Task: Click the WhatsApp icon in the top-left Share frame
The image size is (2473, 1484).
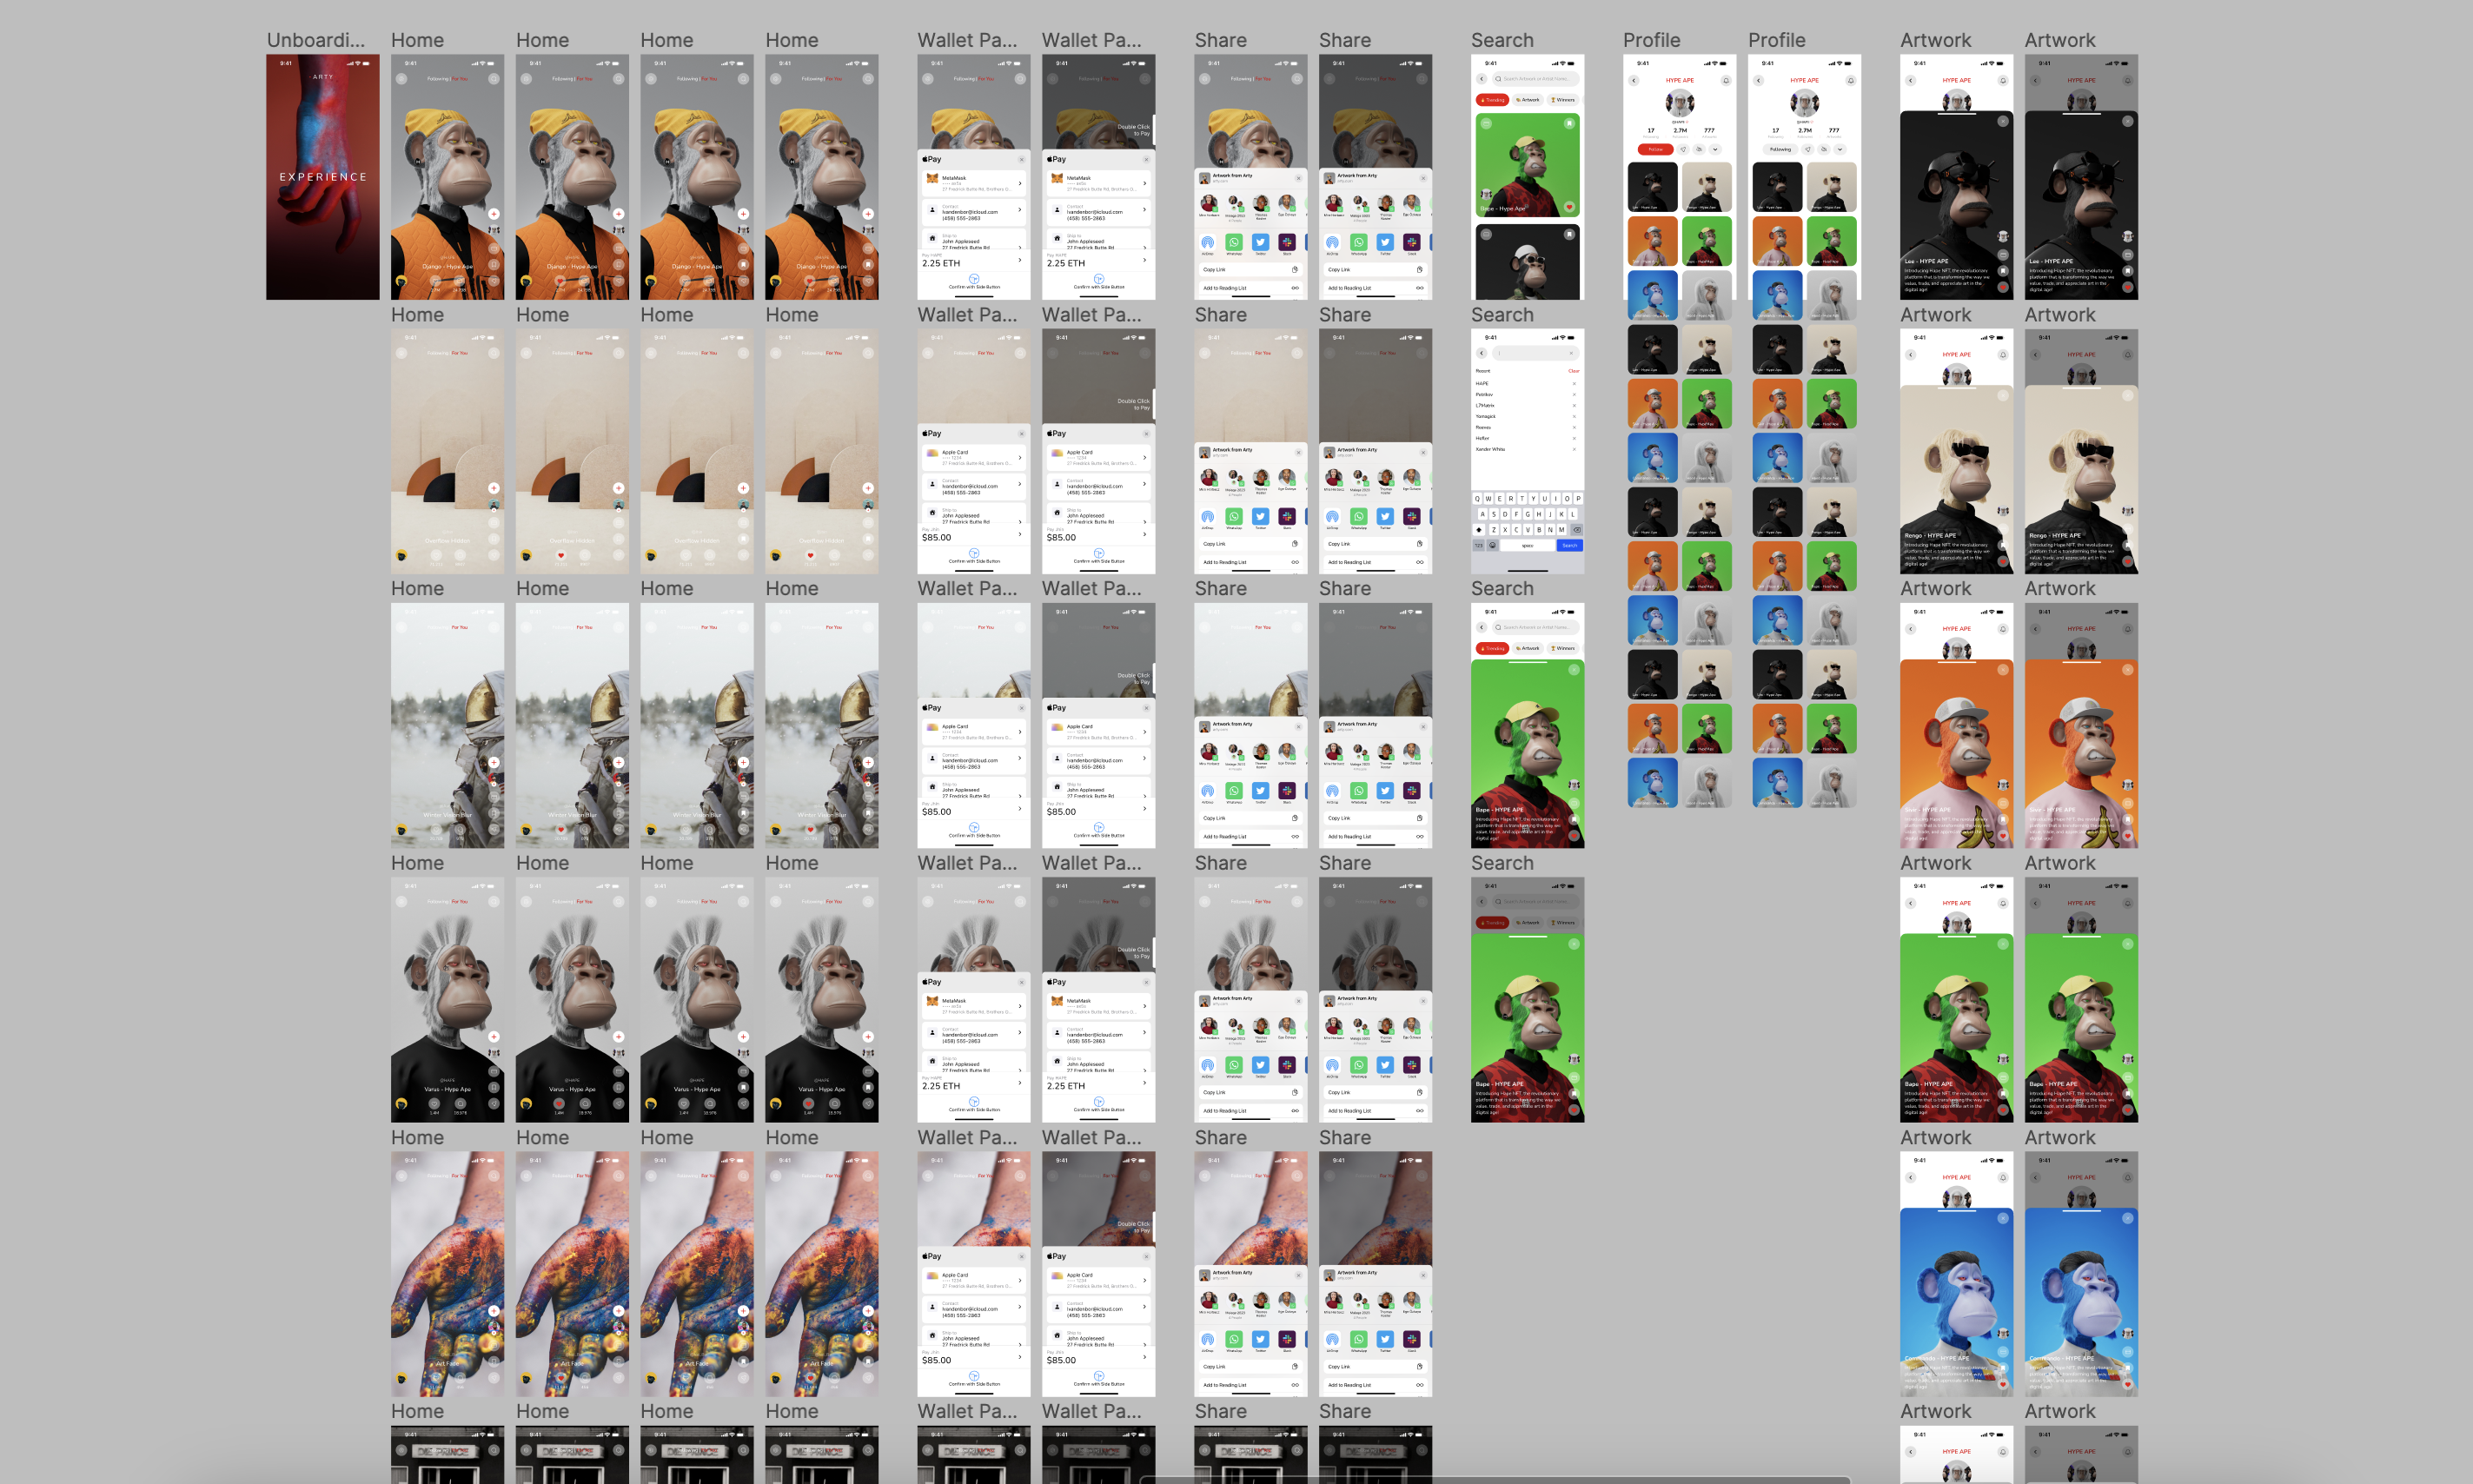Action: tap(1234, 242)
